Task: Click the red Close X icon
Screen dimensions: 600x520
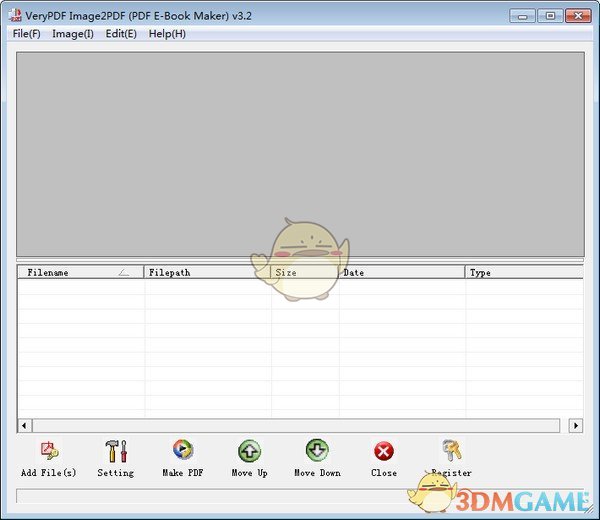Action: coord(384,452)
